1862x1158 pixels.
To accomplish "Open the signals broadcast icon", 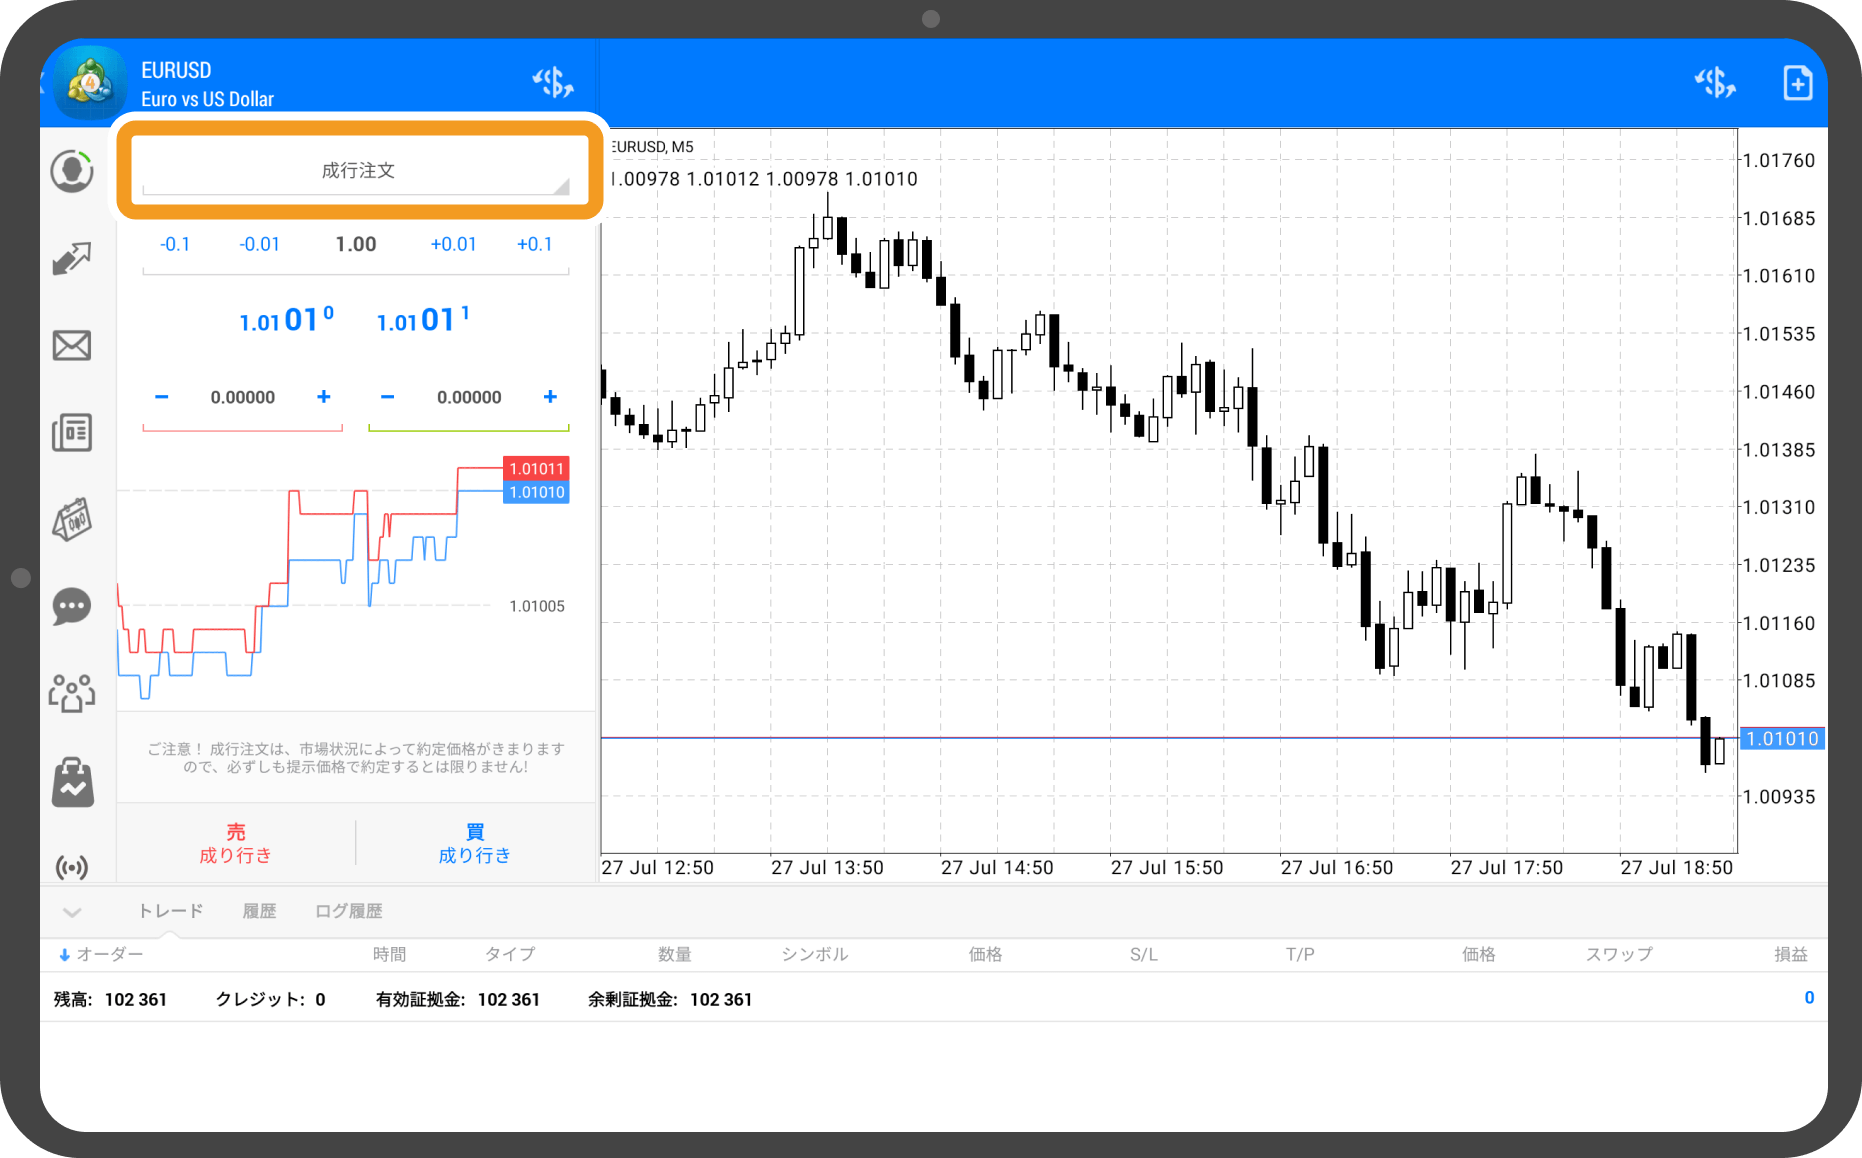I will click(72, 866).
